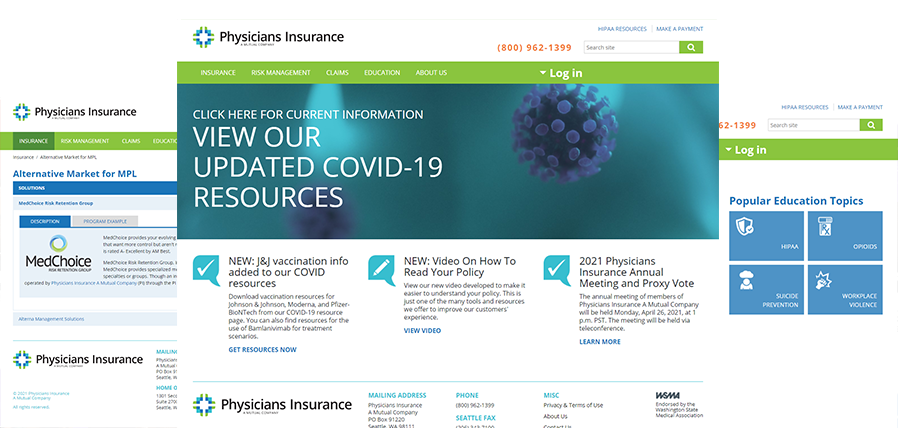
Task: Click the pencil icon beside Video On How To Read
Action: coord(381,270)
